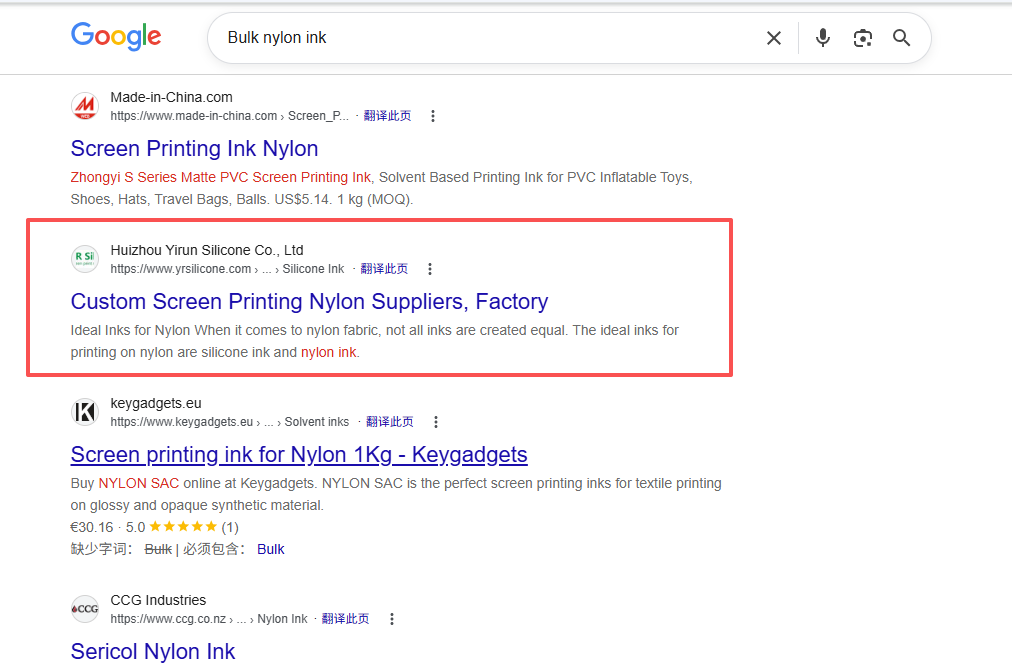Click the keygadgets.eu favicon
Viewport: 1012px width, 671px height.
85,412
